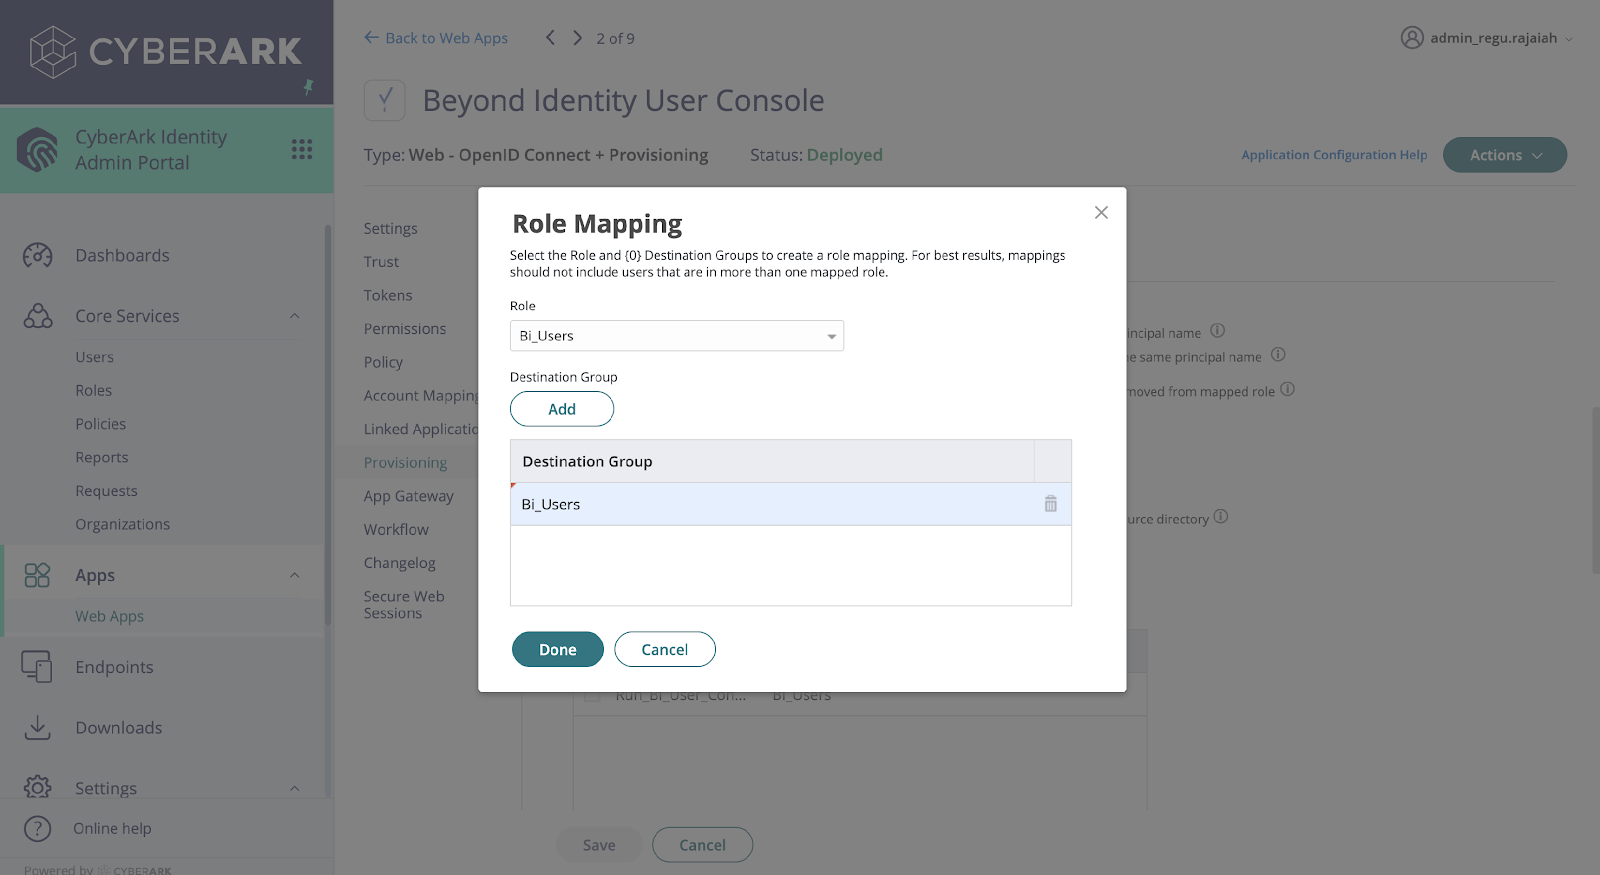The width and height of the screenshot is (1600, 875).
Task: Go back to Web Apps link
Action: [x=436, y=38]
